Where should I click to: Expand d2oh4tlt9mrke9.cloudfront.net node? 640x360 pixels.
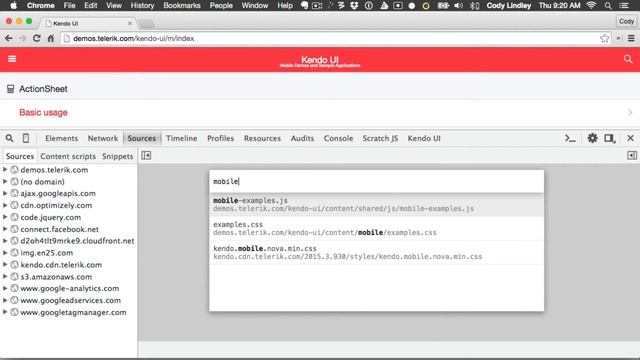[x=5, y=241]
